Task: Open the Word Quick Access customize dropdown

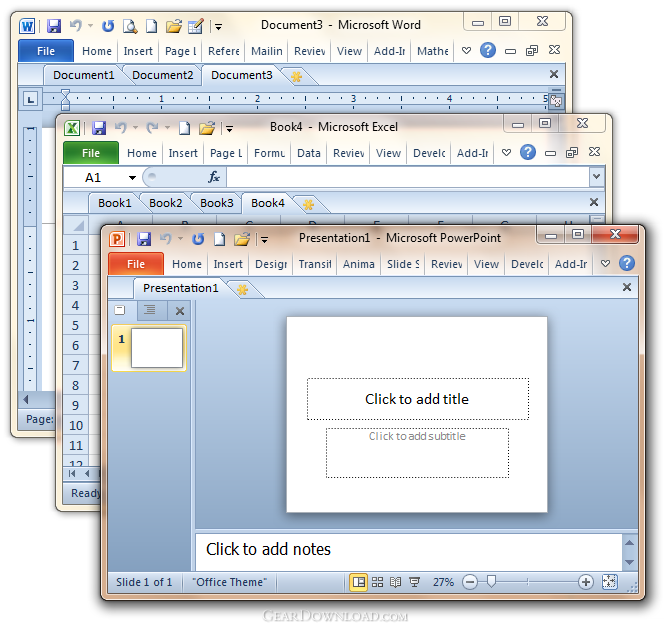Action: pyautogui.click(x=218, y=27)
